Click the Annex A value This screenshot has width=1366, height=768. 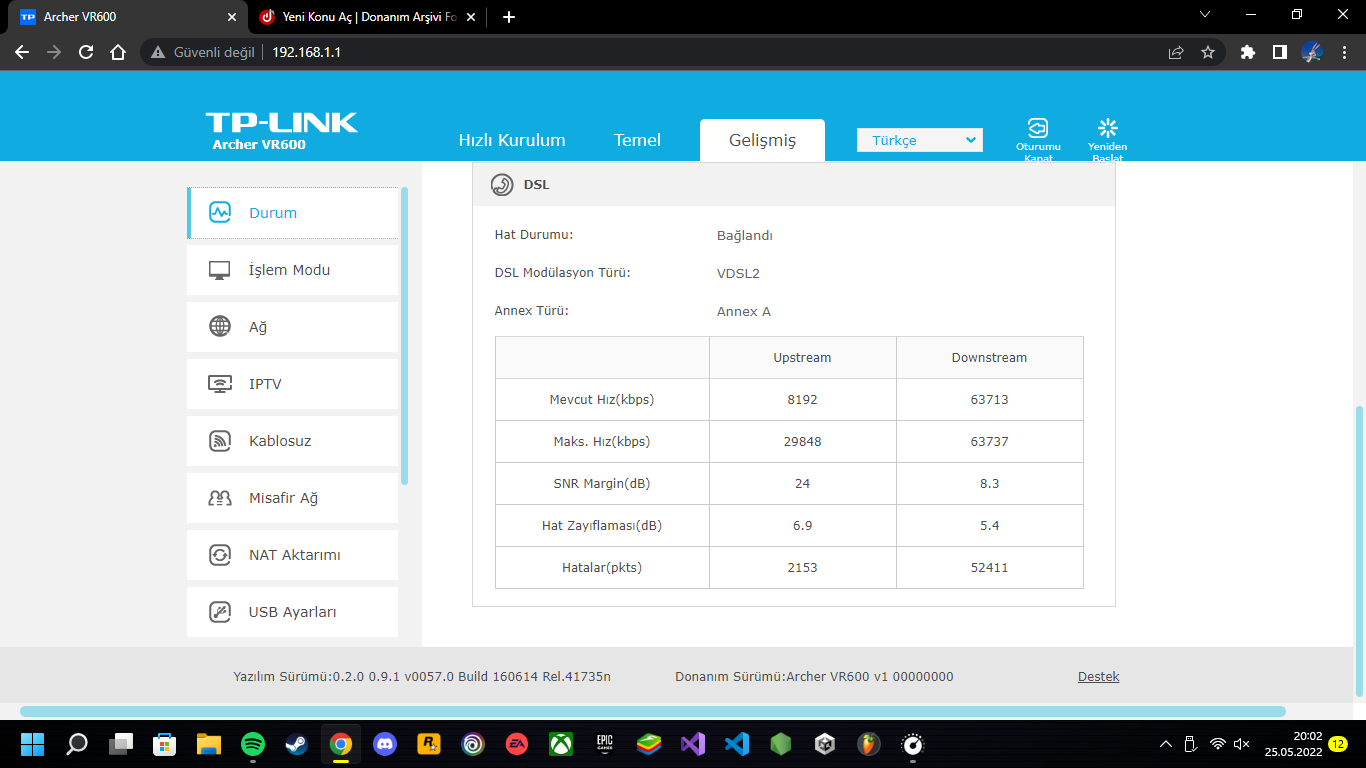point(744,312)
